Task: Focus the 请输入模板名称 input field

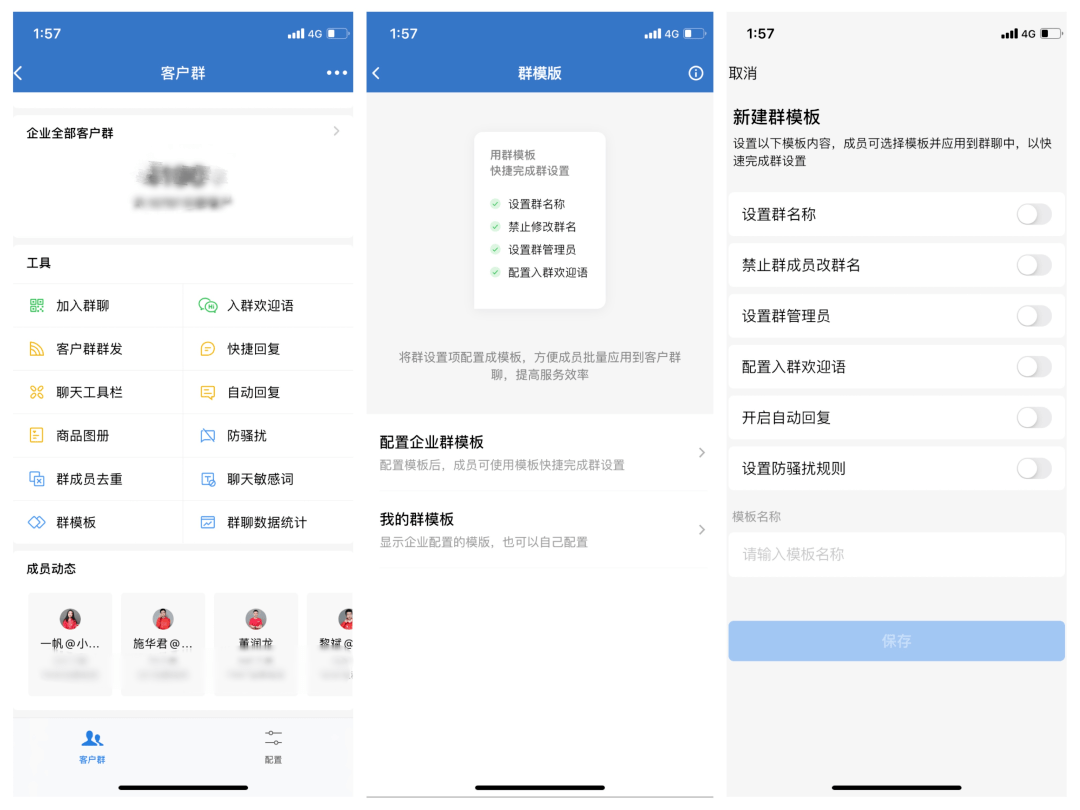Action: [896, 554]
